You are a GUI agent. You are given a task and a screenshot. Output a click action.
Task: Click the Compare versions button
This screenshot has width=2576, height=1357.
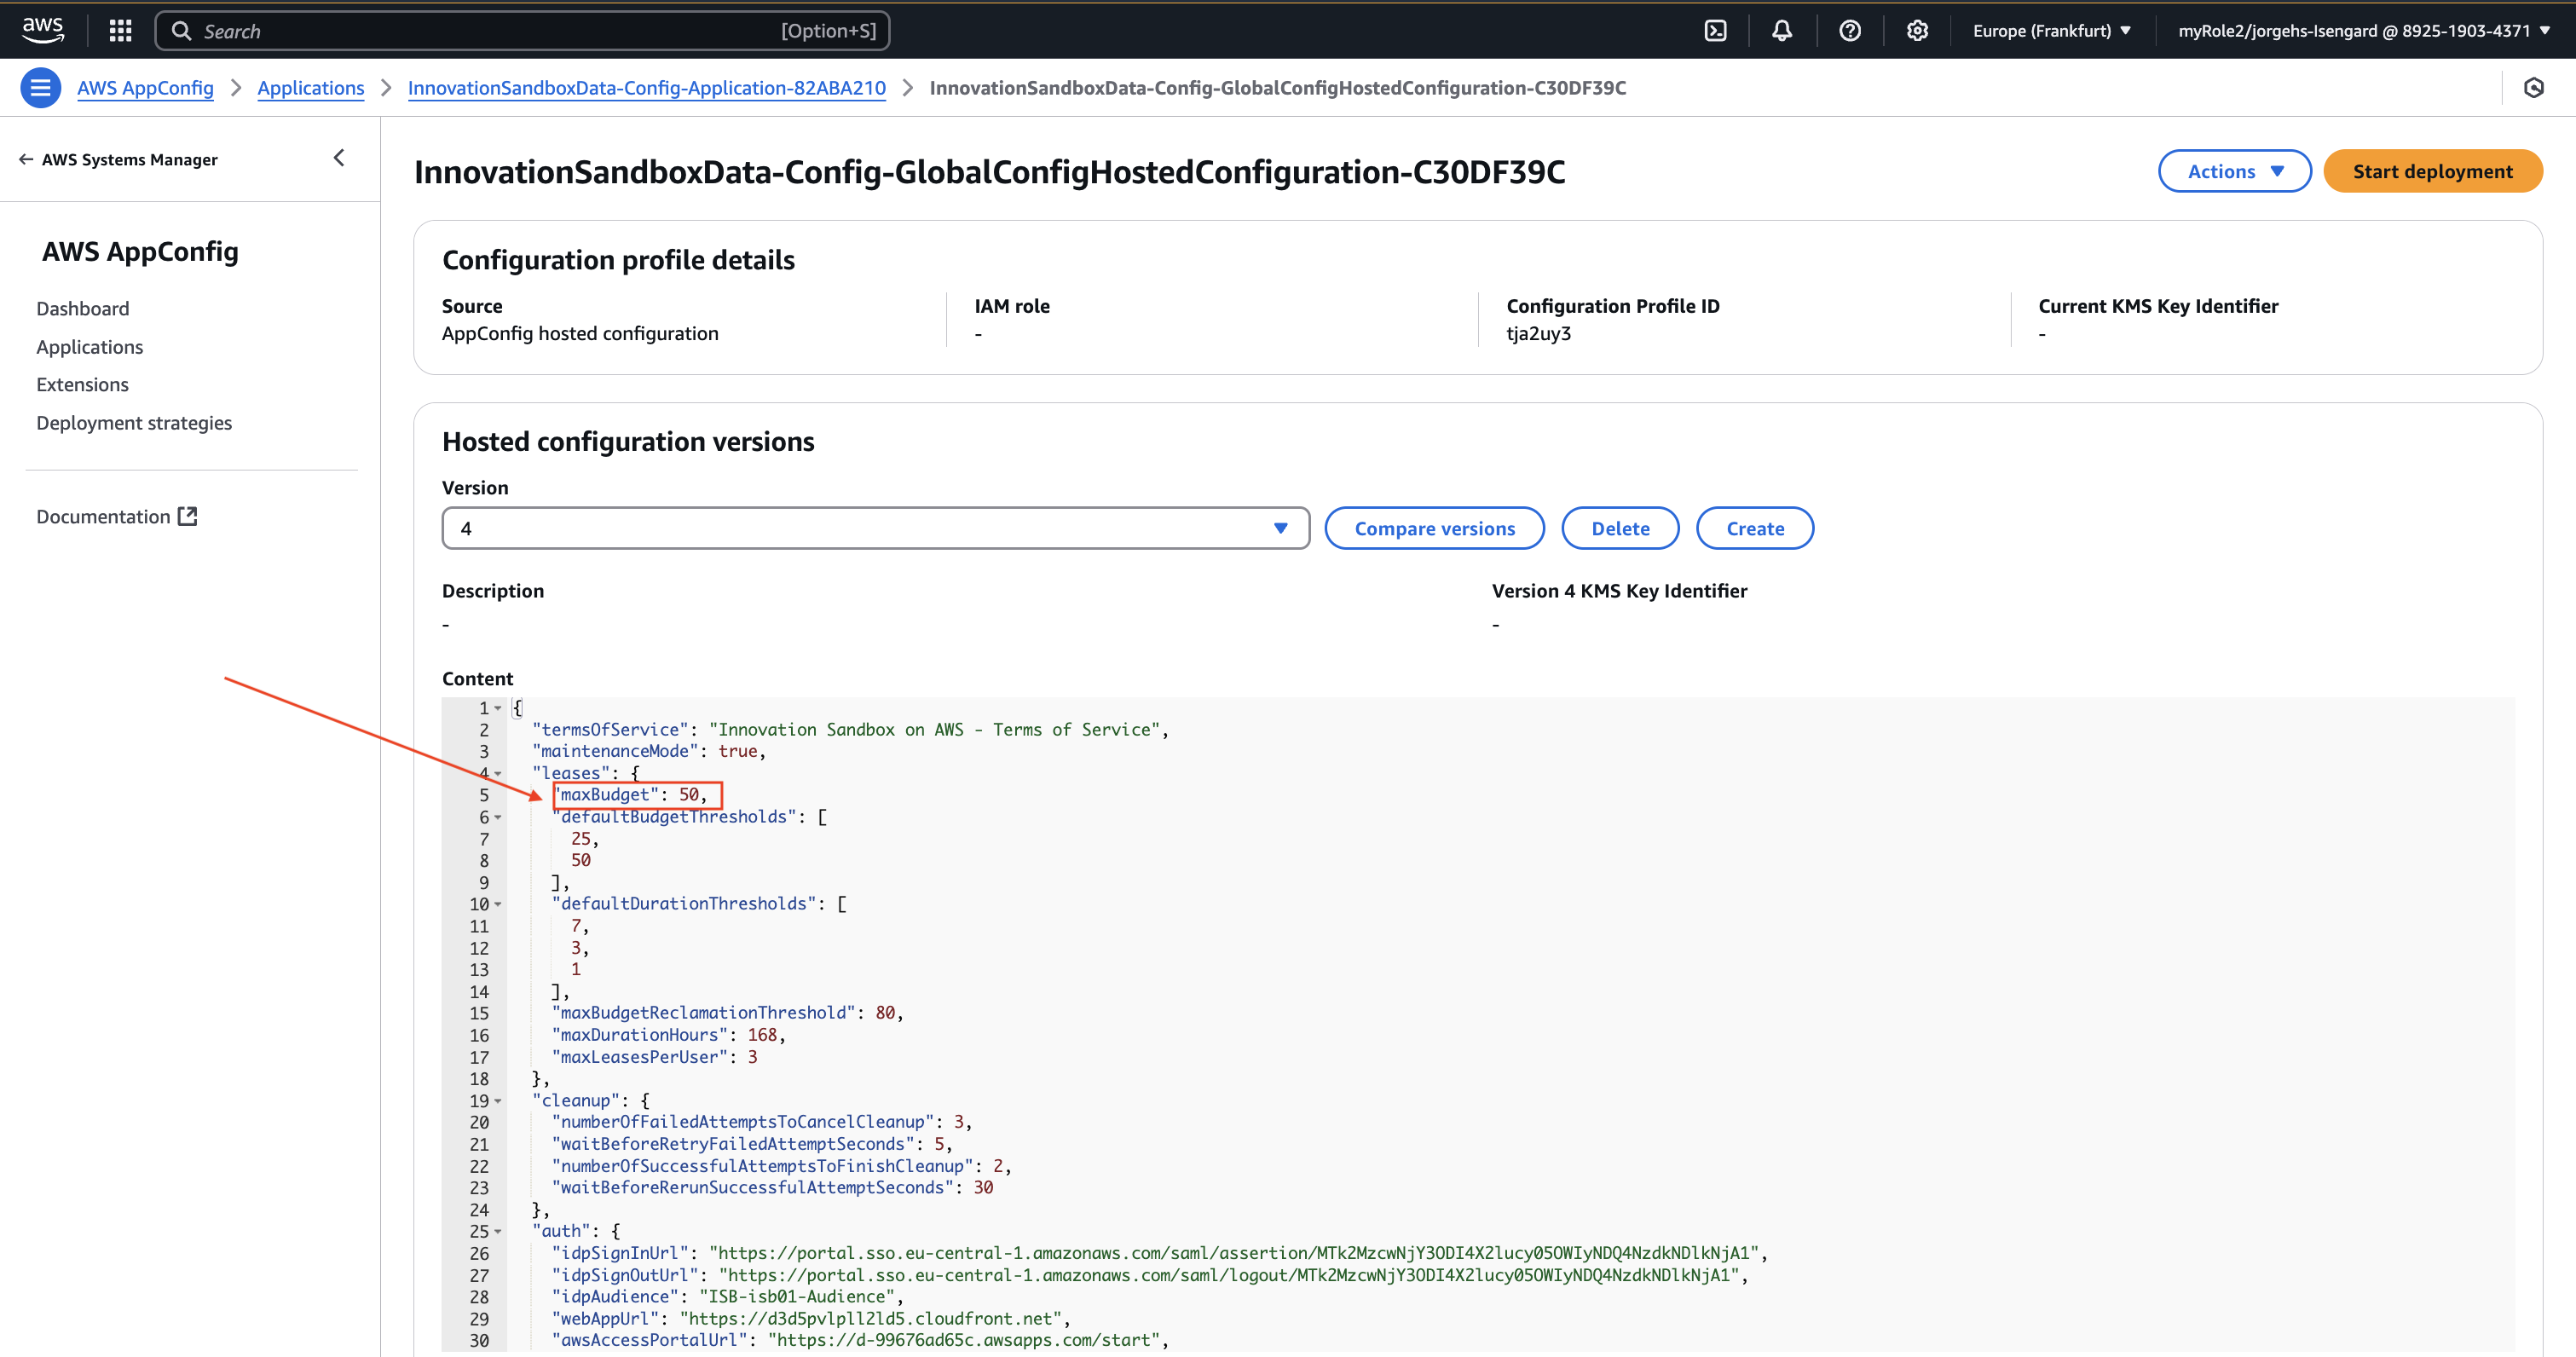(x=1434, y=528)
